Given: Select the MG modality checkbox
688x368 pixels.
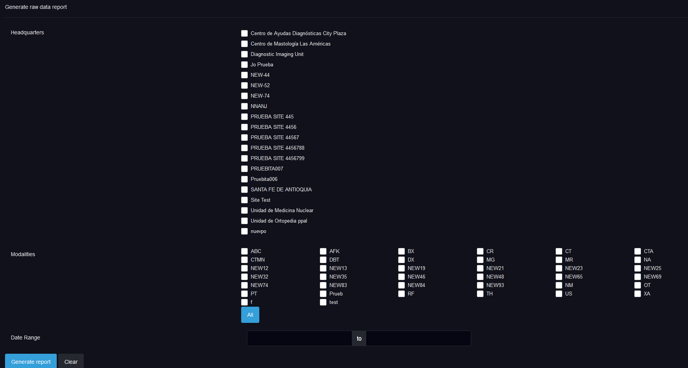Looking at the screenshot, I should click(480, 260).
